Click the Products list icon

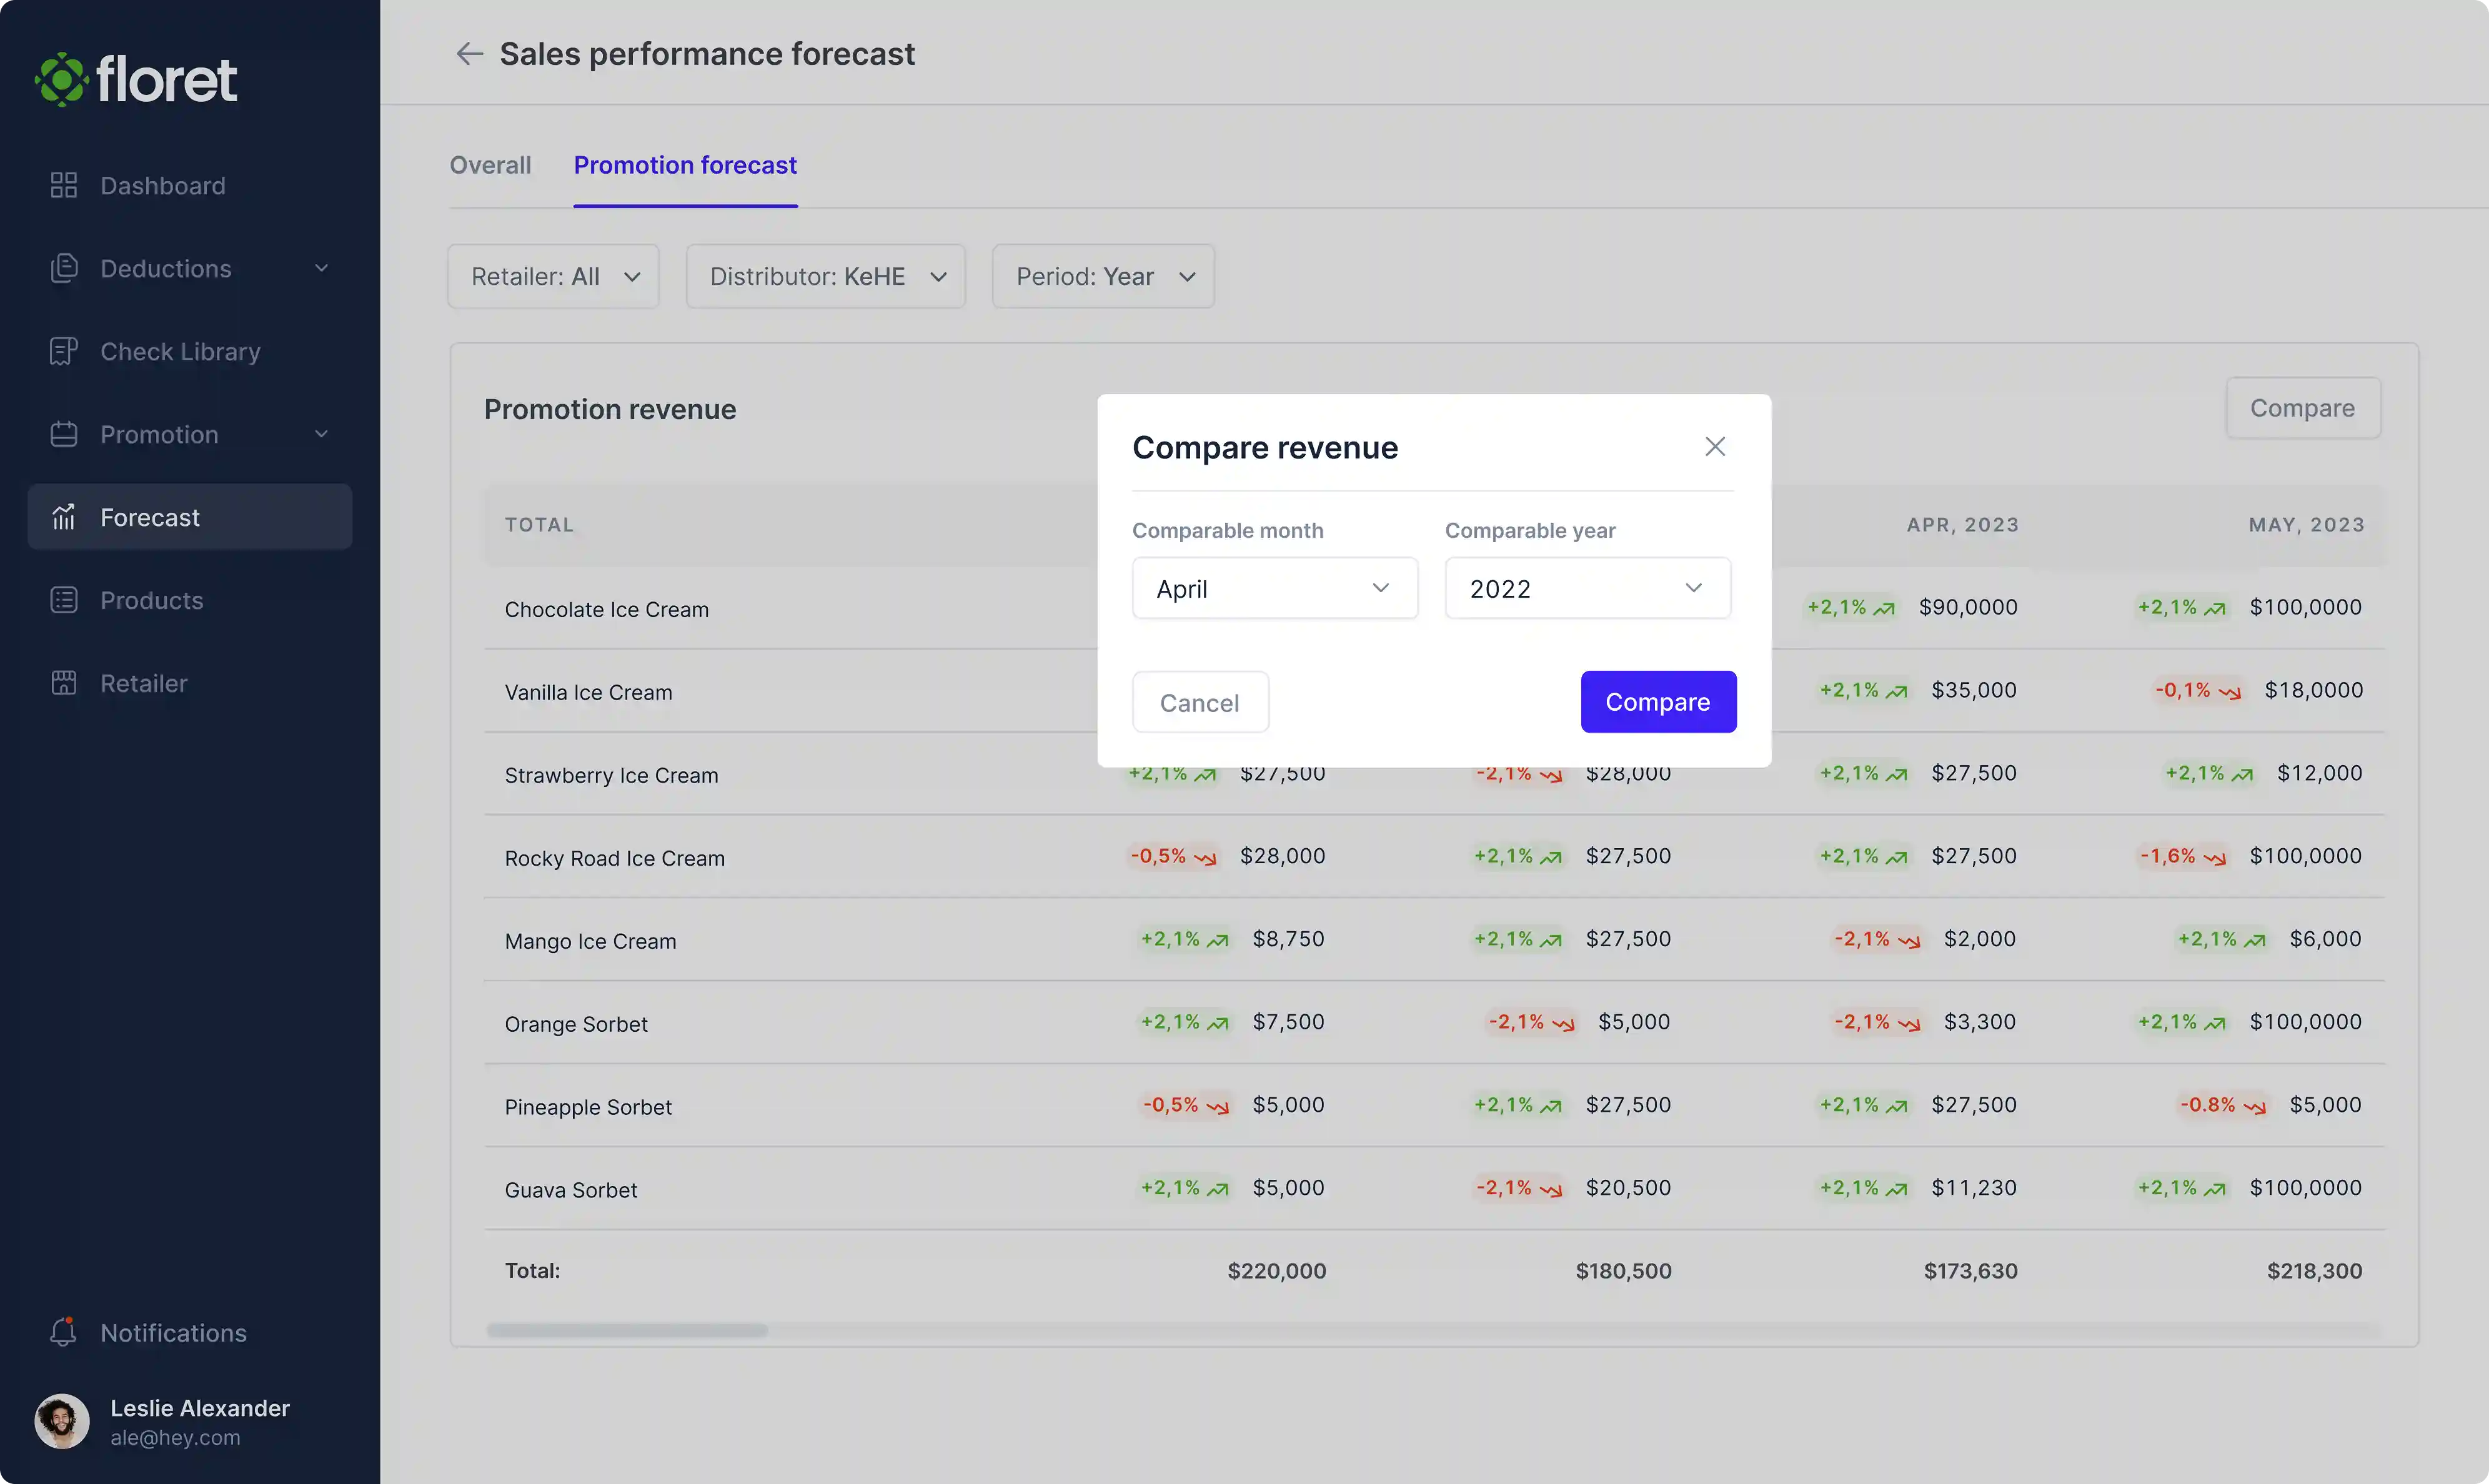[x=63, y=600]
